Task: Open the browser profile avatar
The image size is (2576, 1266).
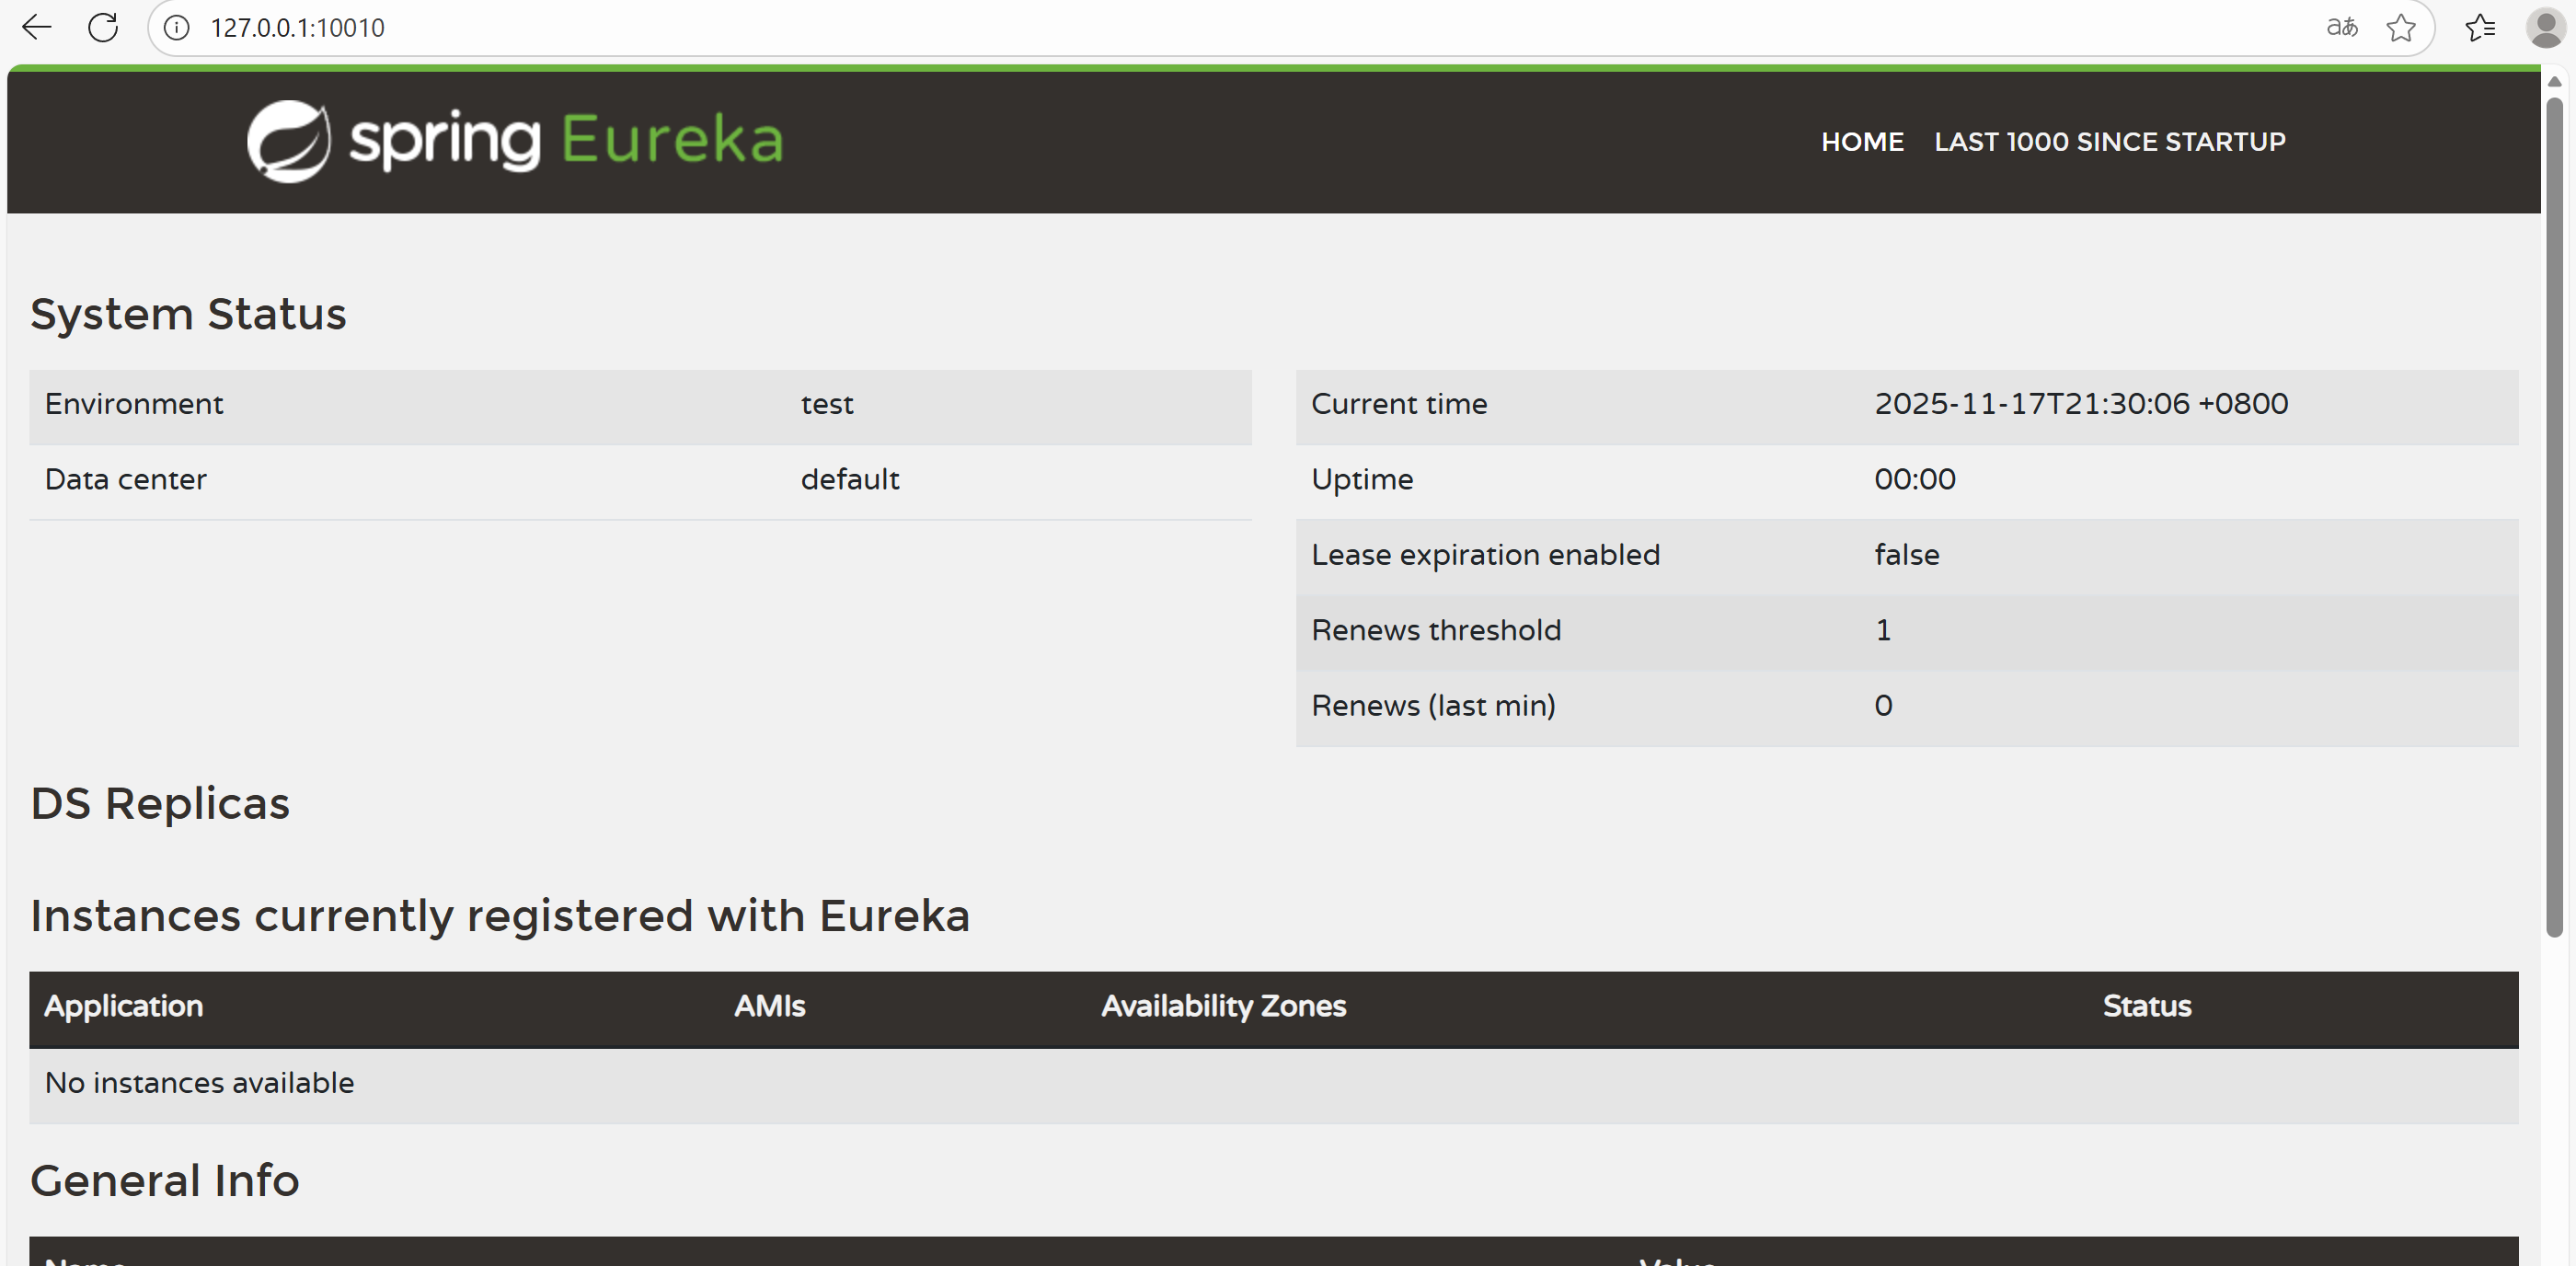Action: pos(2544,27)
